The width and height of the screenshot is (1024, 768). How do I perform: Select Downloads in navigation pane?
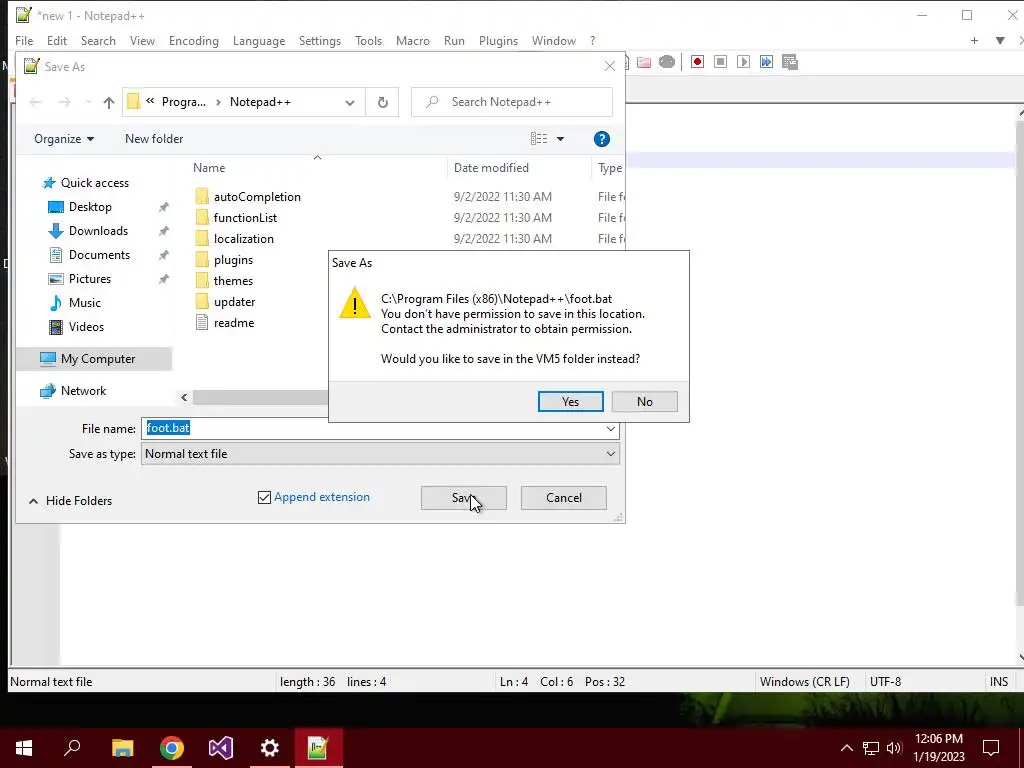click(x=99, y=231)
